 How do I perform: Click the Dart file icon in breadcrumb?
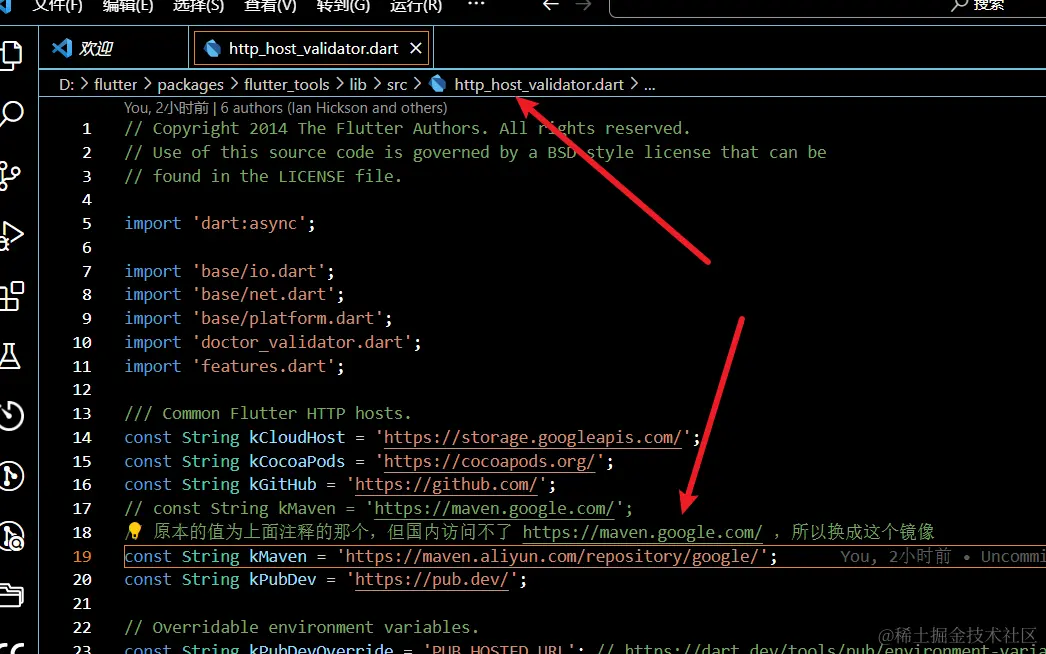(438, 84)
